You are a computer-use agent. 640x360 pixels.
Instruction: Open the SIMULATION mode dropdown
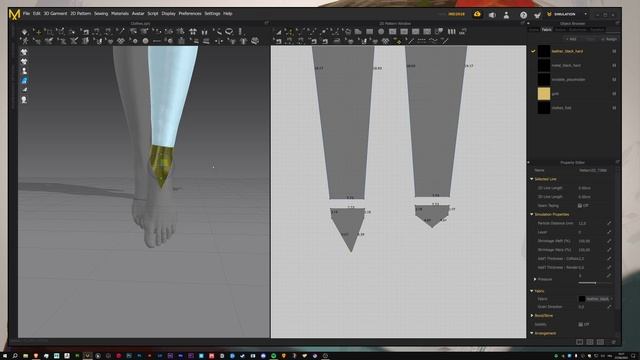pos(585,14)
